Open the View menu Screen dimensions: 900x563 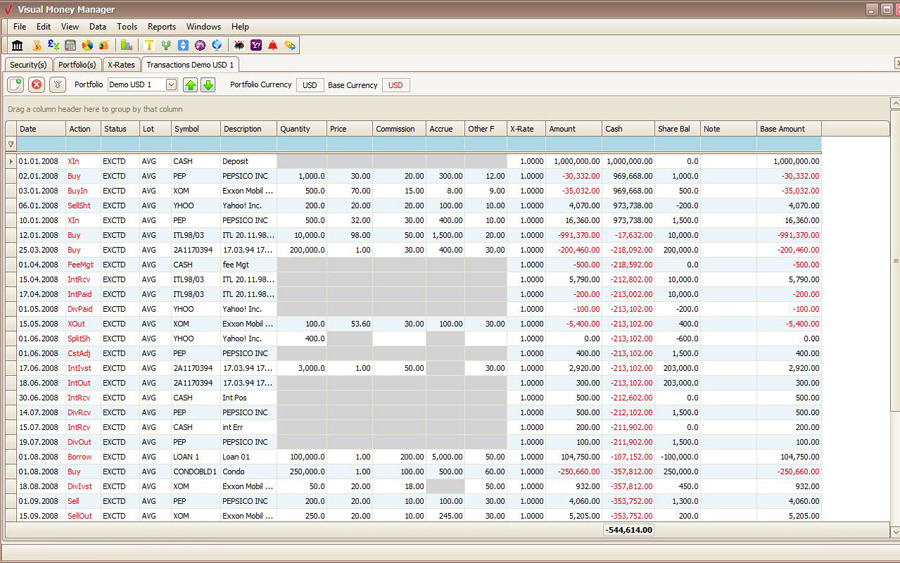point(69,26)
